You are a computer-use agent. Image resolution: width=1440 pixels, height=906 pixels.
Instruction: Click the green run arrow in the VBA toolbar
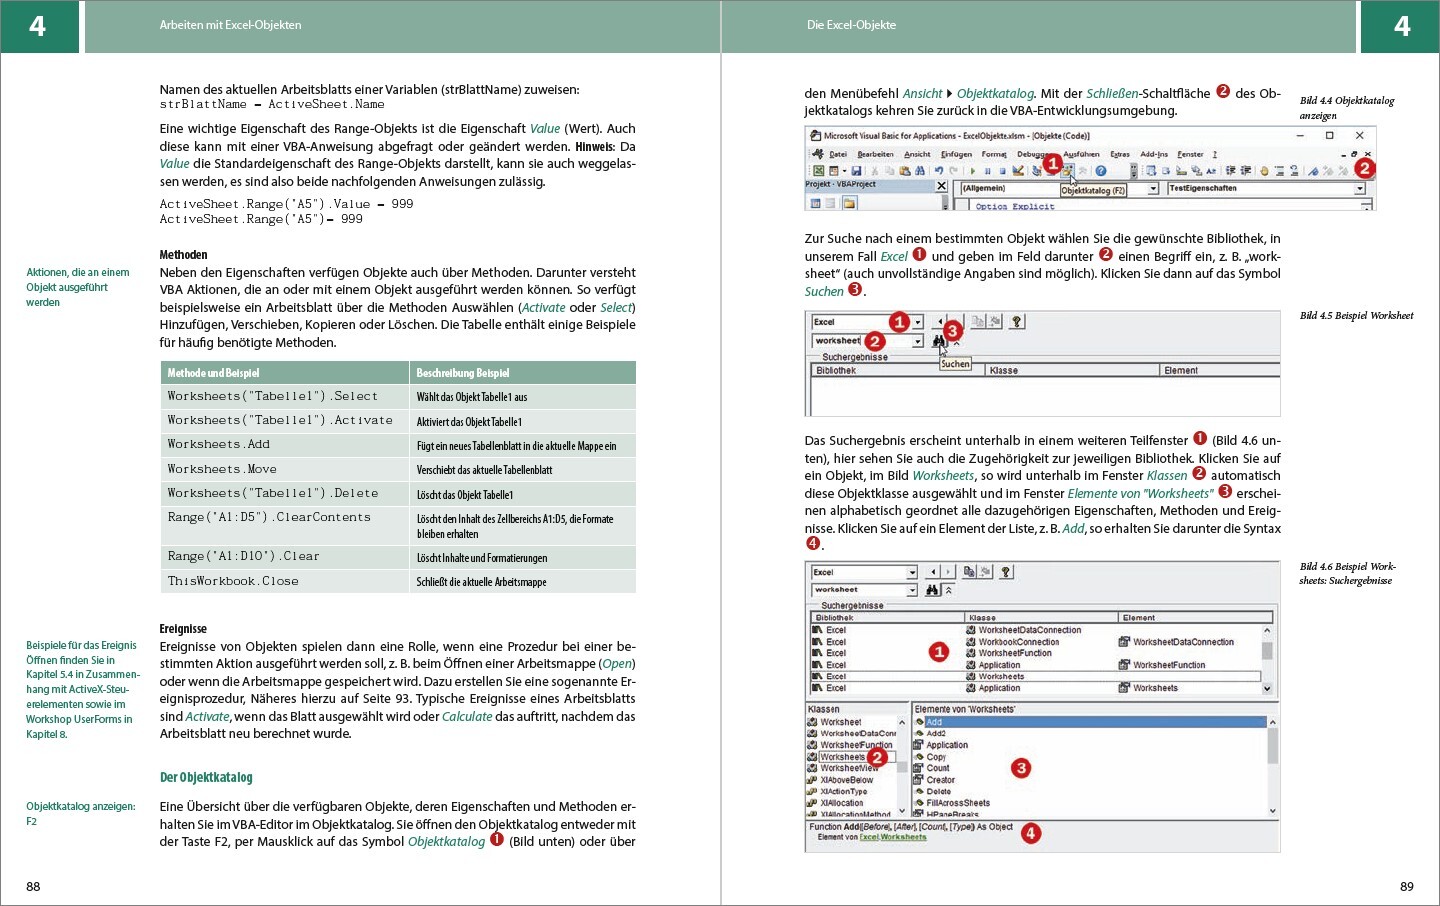pyautogui.click(x=972, y=171)
